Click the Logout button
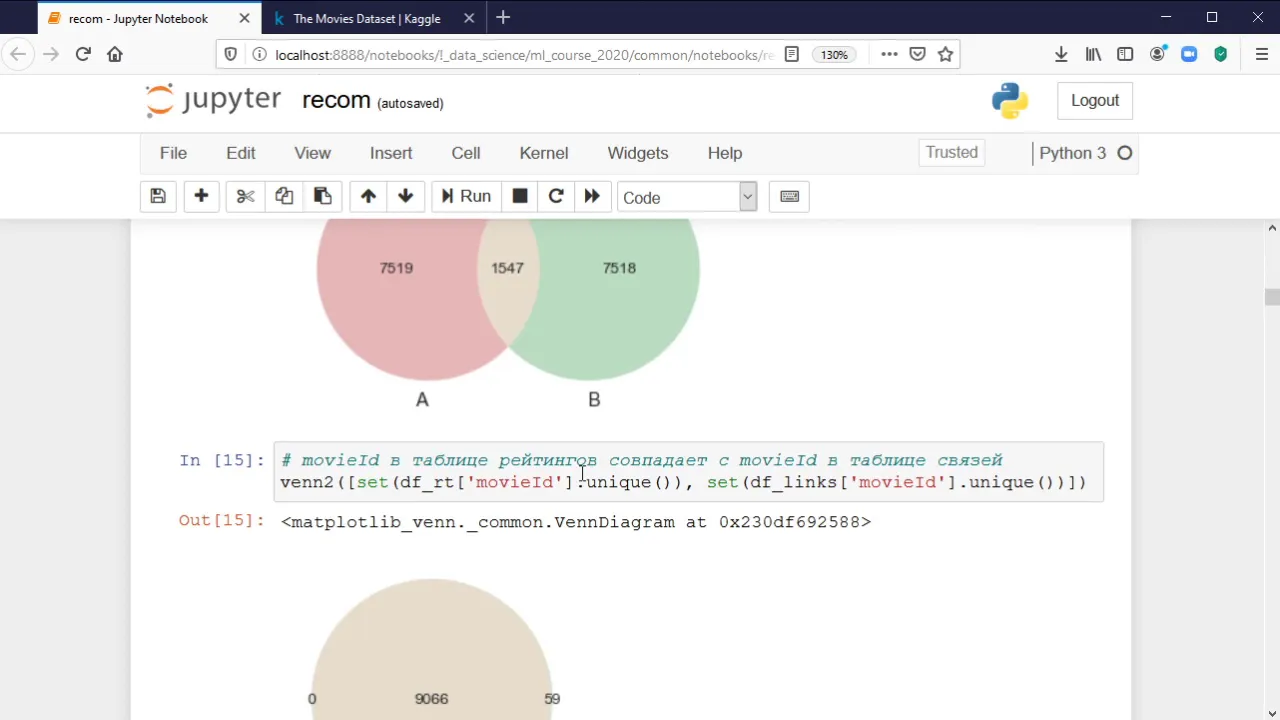The width and height of the screenshot is (1280, 720). pos(1095,100)
